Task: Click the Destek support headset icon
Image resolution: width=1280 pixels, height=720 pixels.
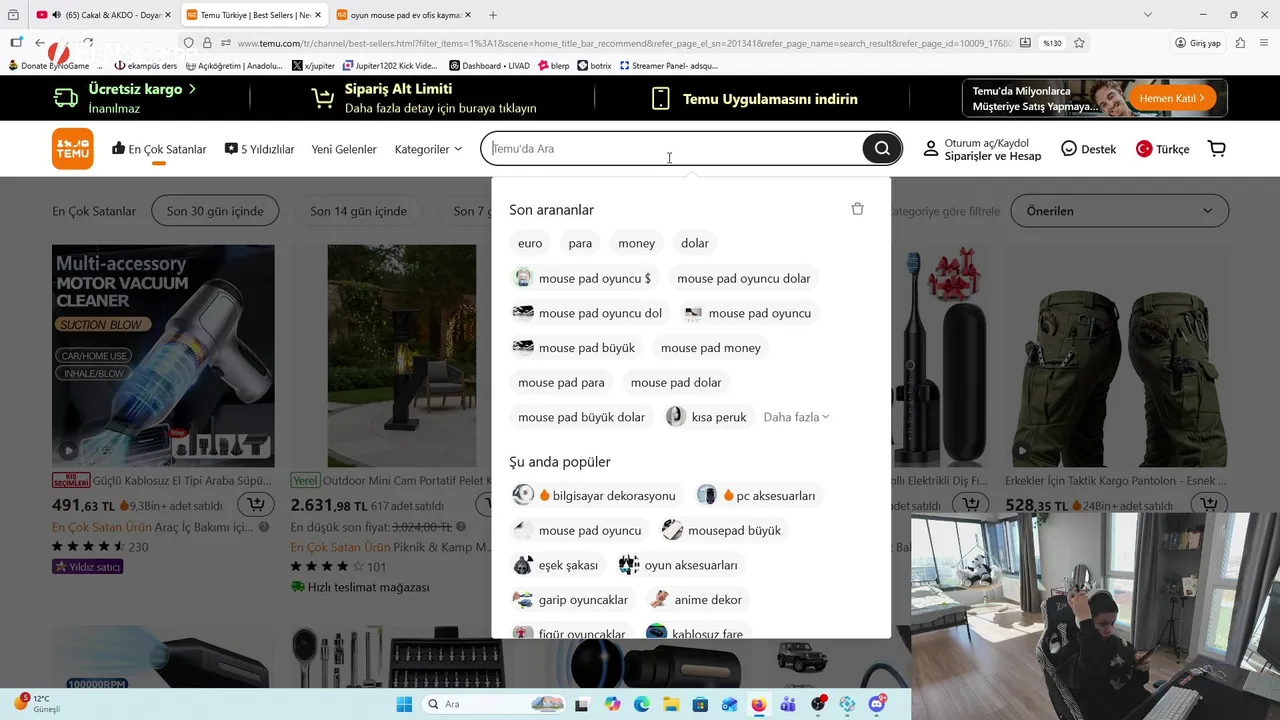Action: (1069, 149)
